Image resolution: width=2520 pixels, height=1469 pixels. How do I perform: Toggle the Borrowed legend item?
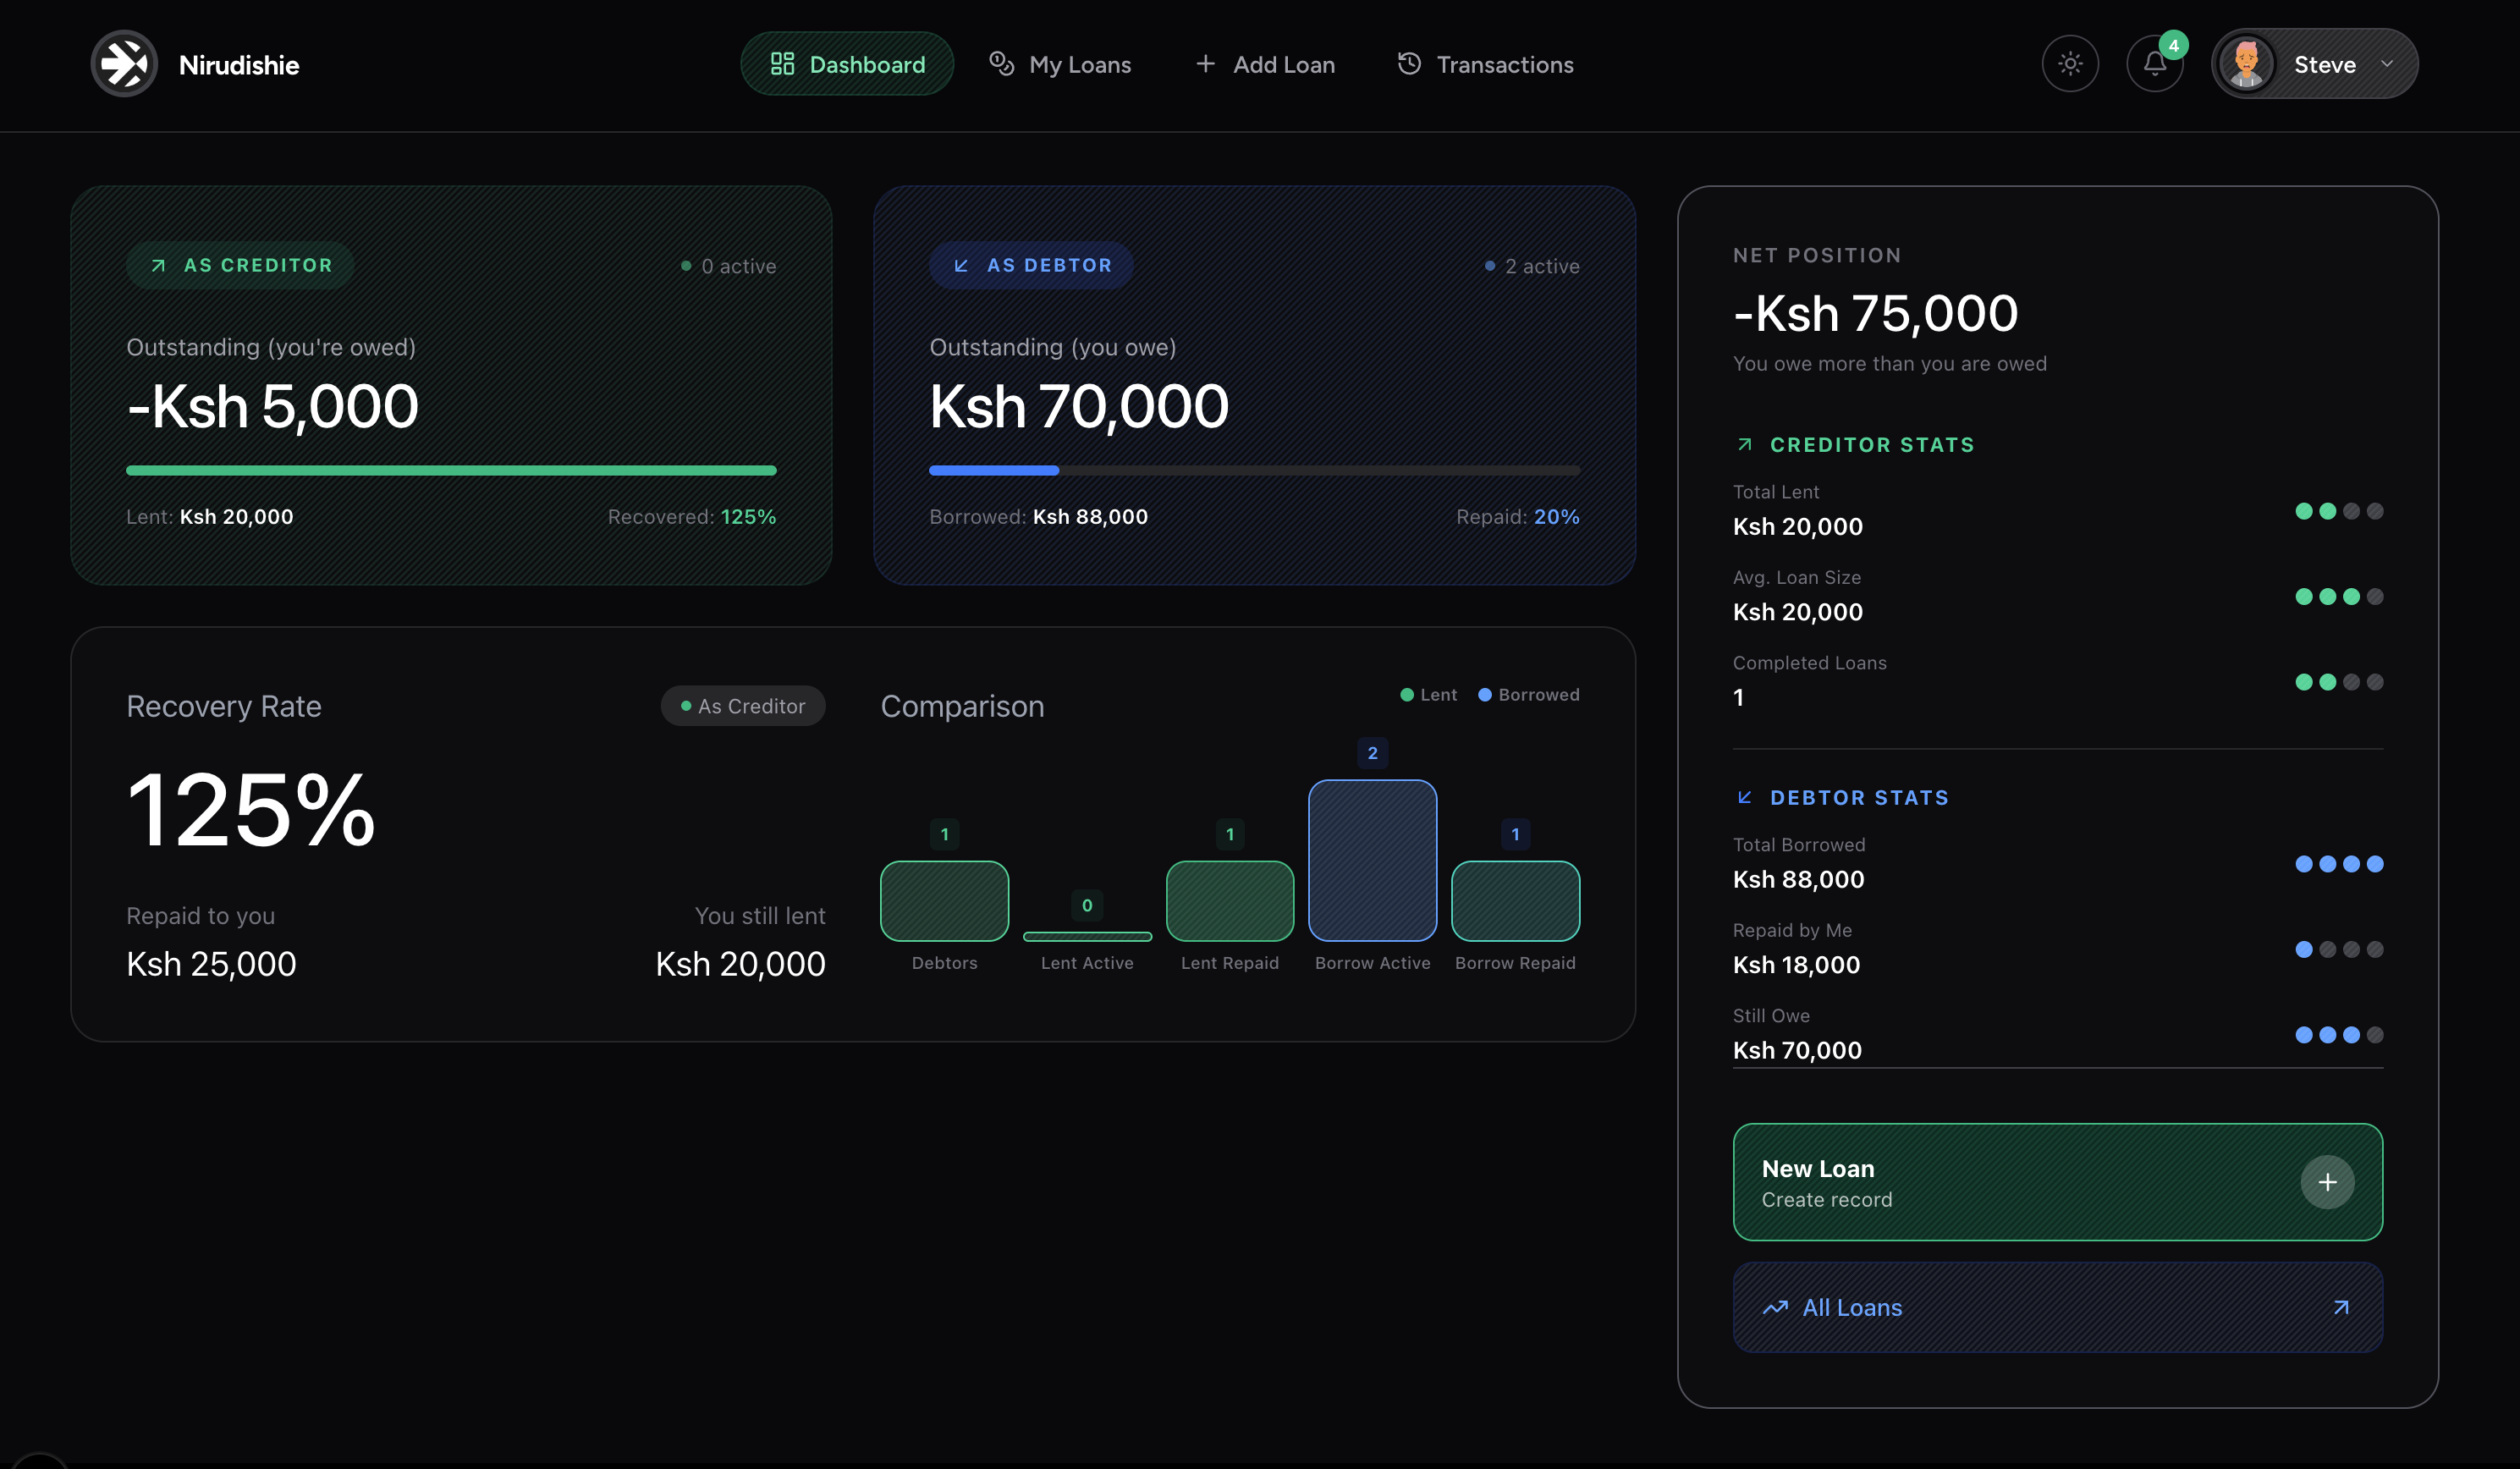tap(1528, 695)
